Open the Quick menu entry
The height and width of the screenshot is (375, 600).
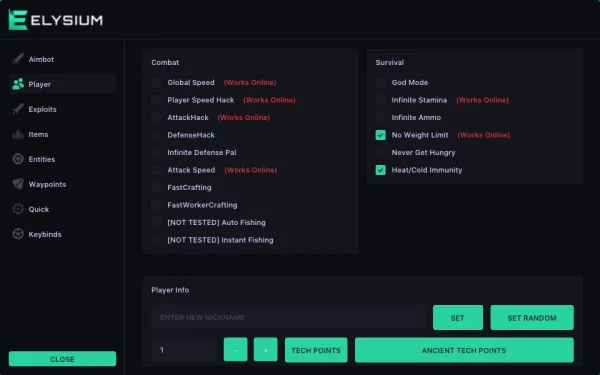[62, 209]
